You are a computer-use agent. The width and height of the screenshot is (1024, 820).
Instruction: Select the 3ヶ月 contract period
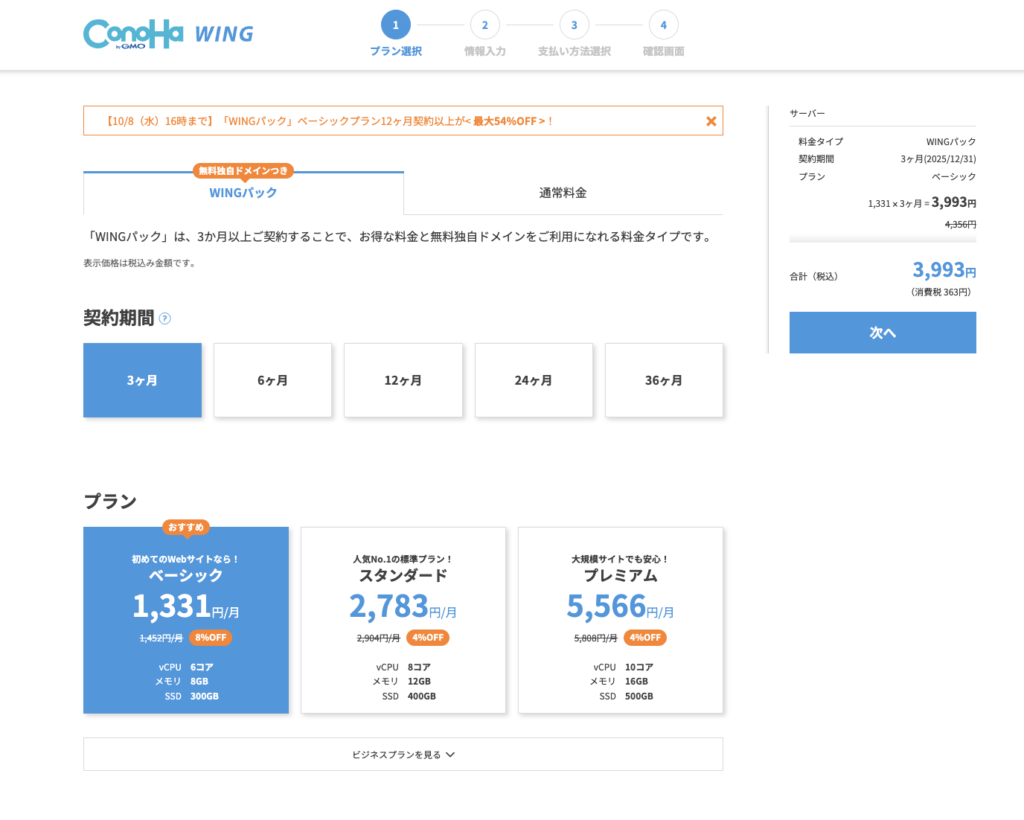point(142,380)
